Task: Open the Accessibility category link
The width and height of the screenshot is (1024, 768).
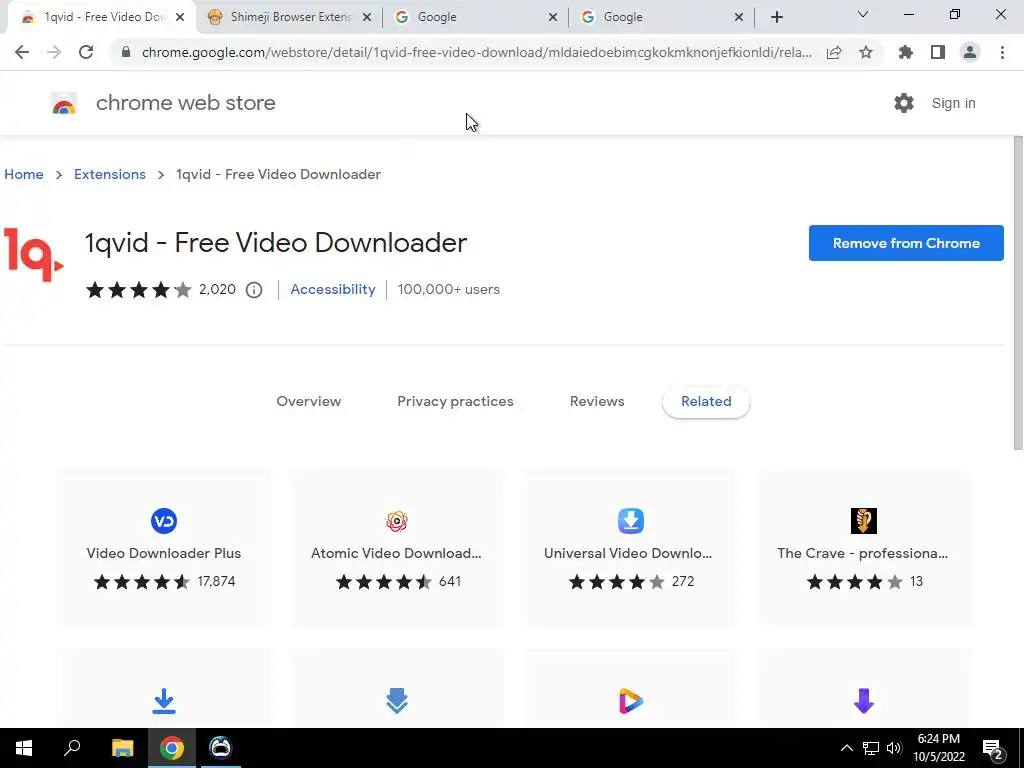Action: click(x=333, y=289)
